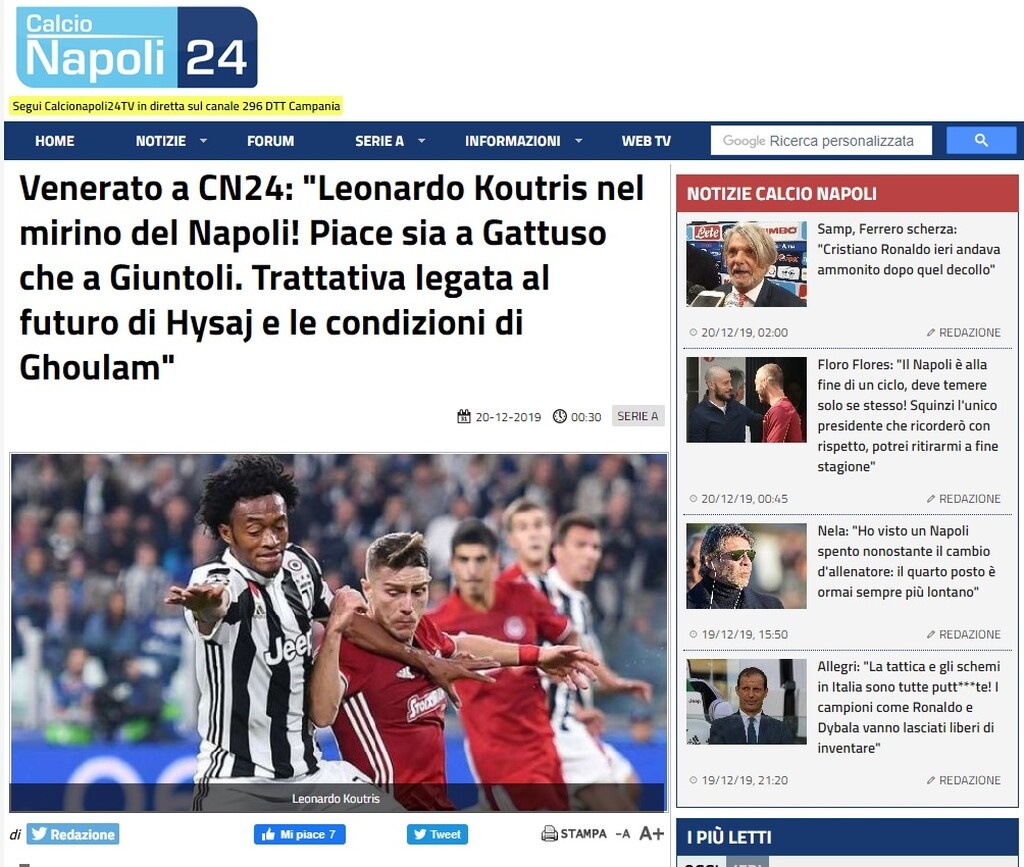Open the FORUM menu item
The image size is (1024, 867).
pyautogui.click(x=270, y=141)
